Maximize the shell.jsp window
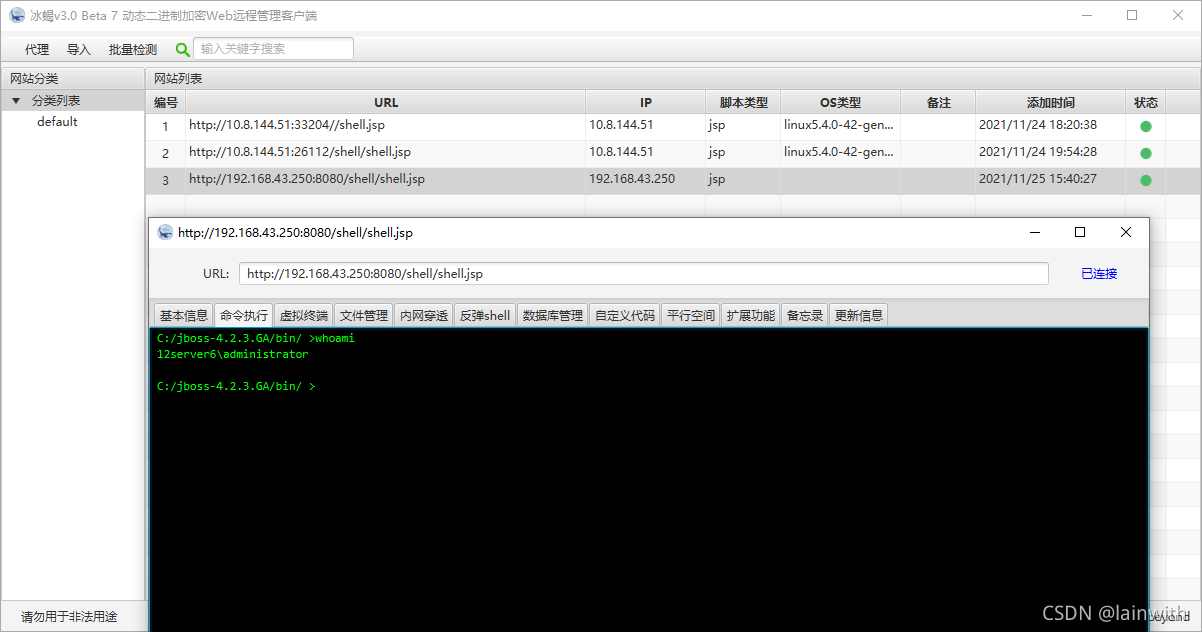Viewport: 1202px width, 632px height. [x=1080, y=232]
